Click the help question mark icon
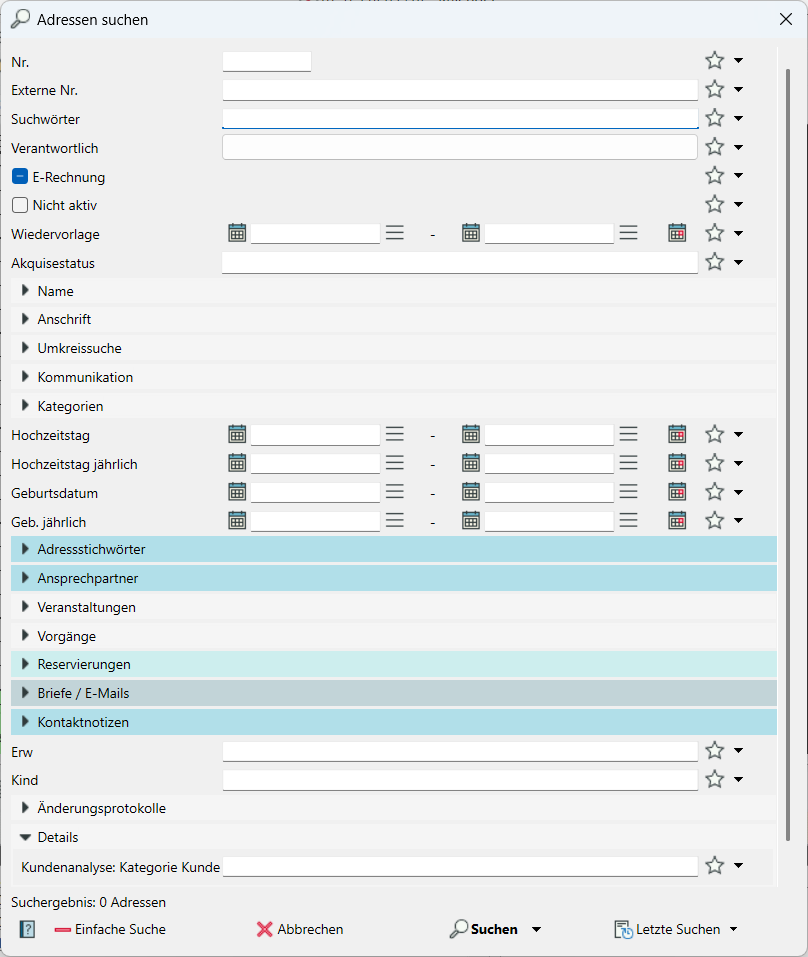The width and height of the screenshot is (808, 957). click(27, 929)
